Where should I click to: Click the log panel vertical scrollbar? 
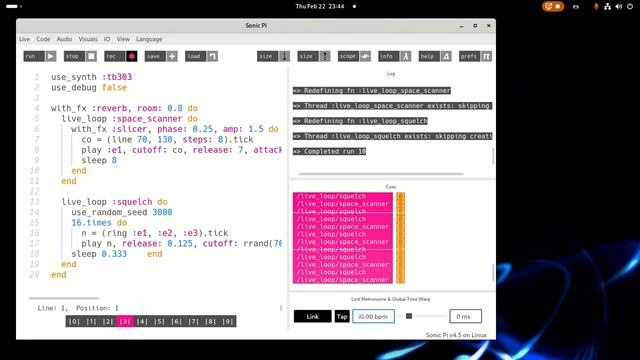[493, 156]
